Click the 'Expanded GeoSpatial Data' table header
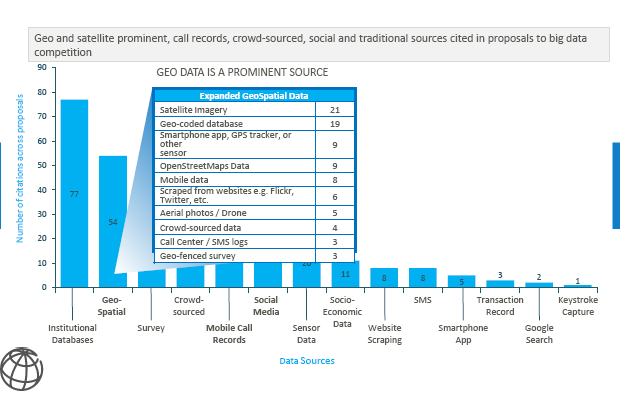Image resolution: width=622 pixels, height=397 pixels. 254,96
